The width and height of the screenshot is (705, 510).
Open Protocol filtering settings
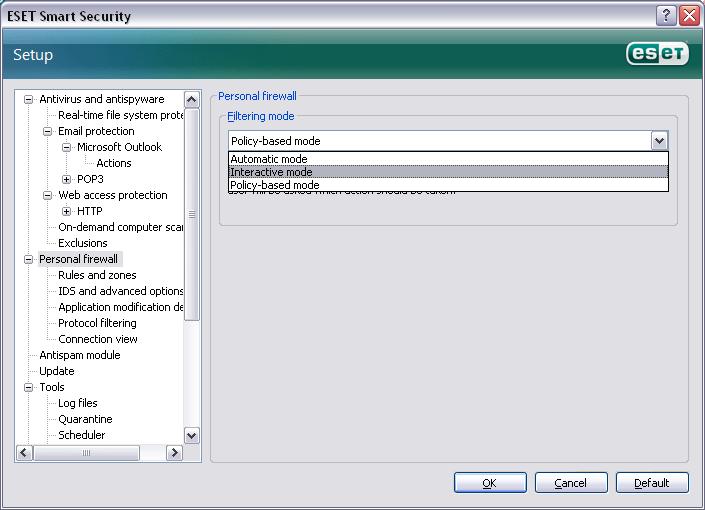[97, 323]
